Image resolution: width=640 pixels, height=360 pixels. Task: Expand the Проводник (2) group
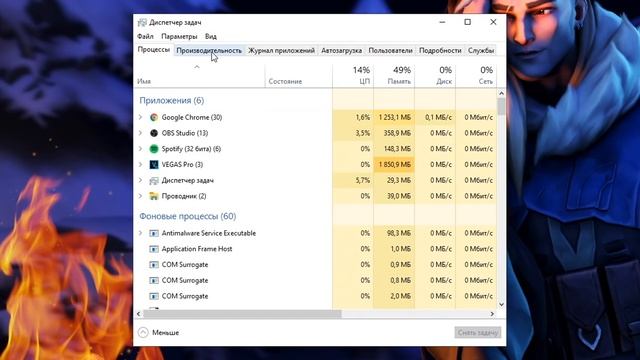pyautogui.click(x=140, y=196)
